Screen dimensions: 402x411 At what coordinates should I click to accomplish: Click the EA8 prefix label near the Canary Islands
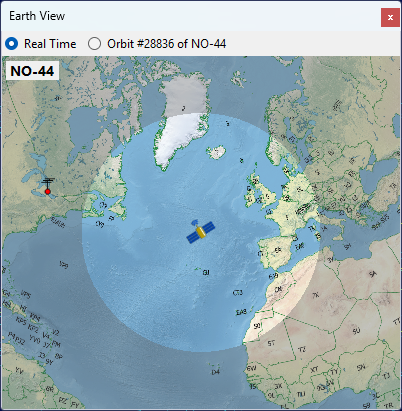pos(241,312)
